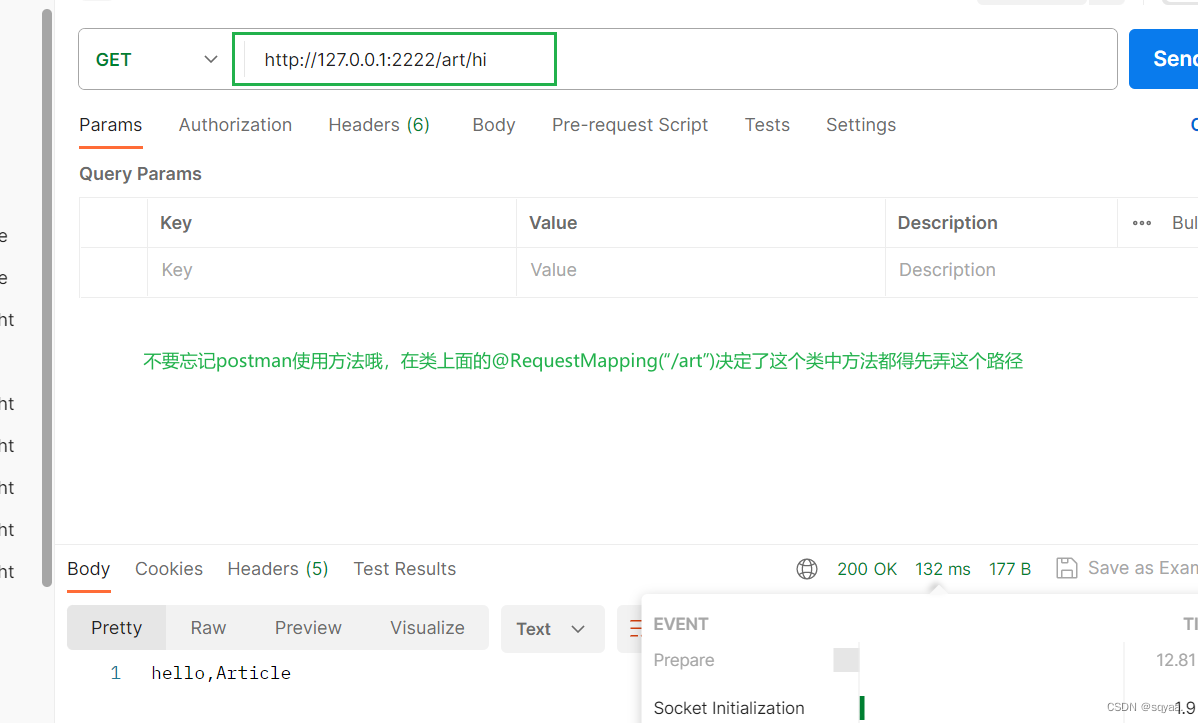The width and height of the screenshot is (1198, 723).
Task: Expand the Prepare event in the EVENT popup
Action: [x=684, y=660]
